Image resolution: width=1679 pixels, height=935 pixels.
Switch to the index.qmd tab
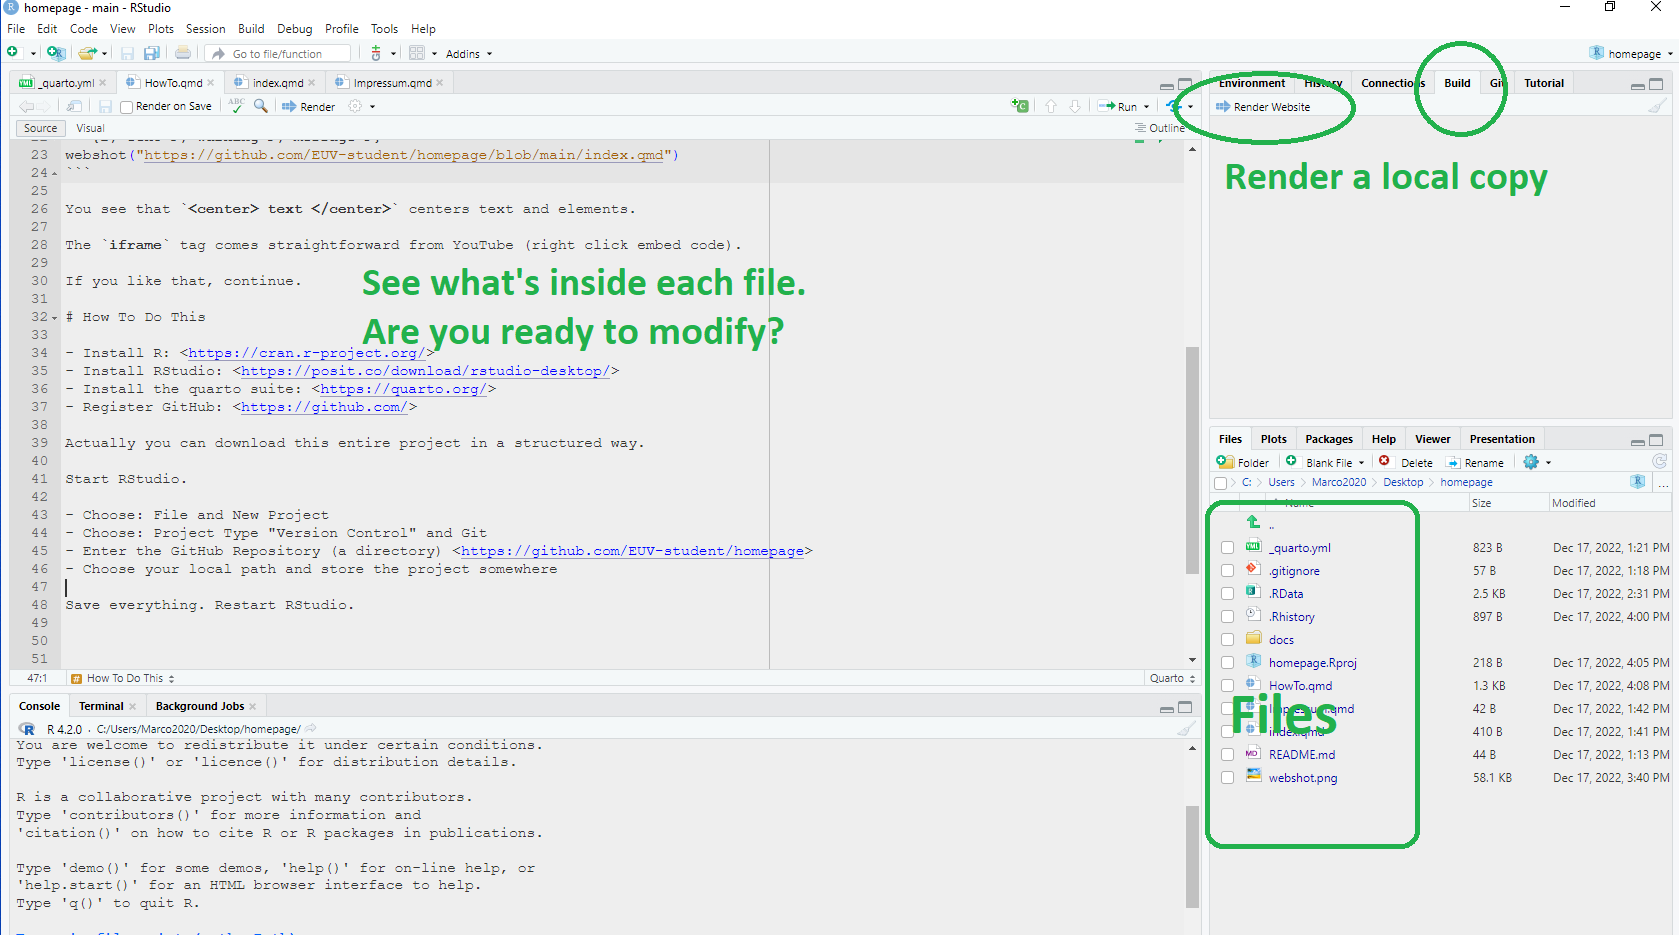click(277, 83)
